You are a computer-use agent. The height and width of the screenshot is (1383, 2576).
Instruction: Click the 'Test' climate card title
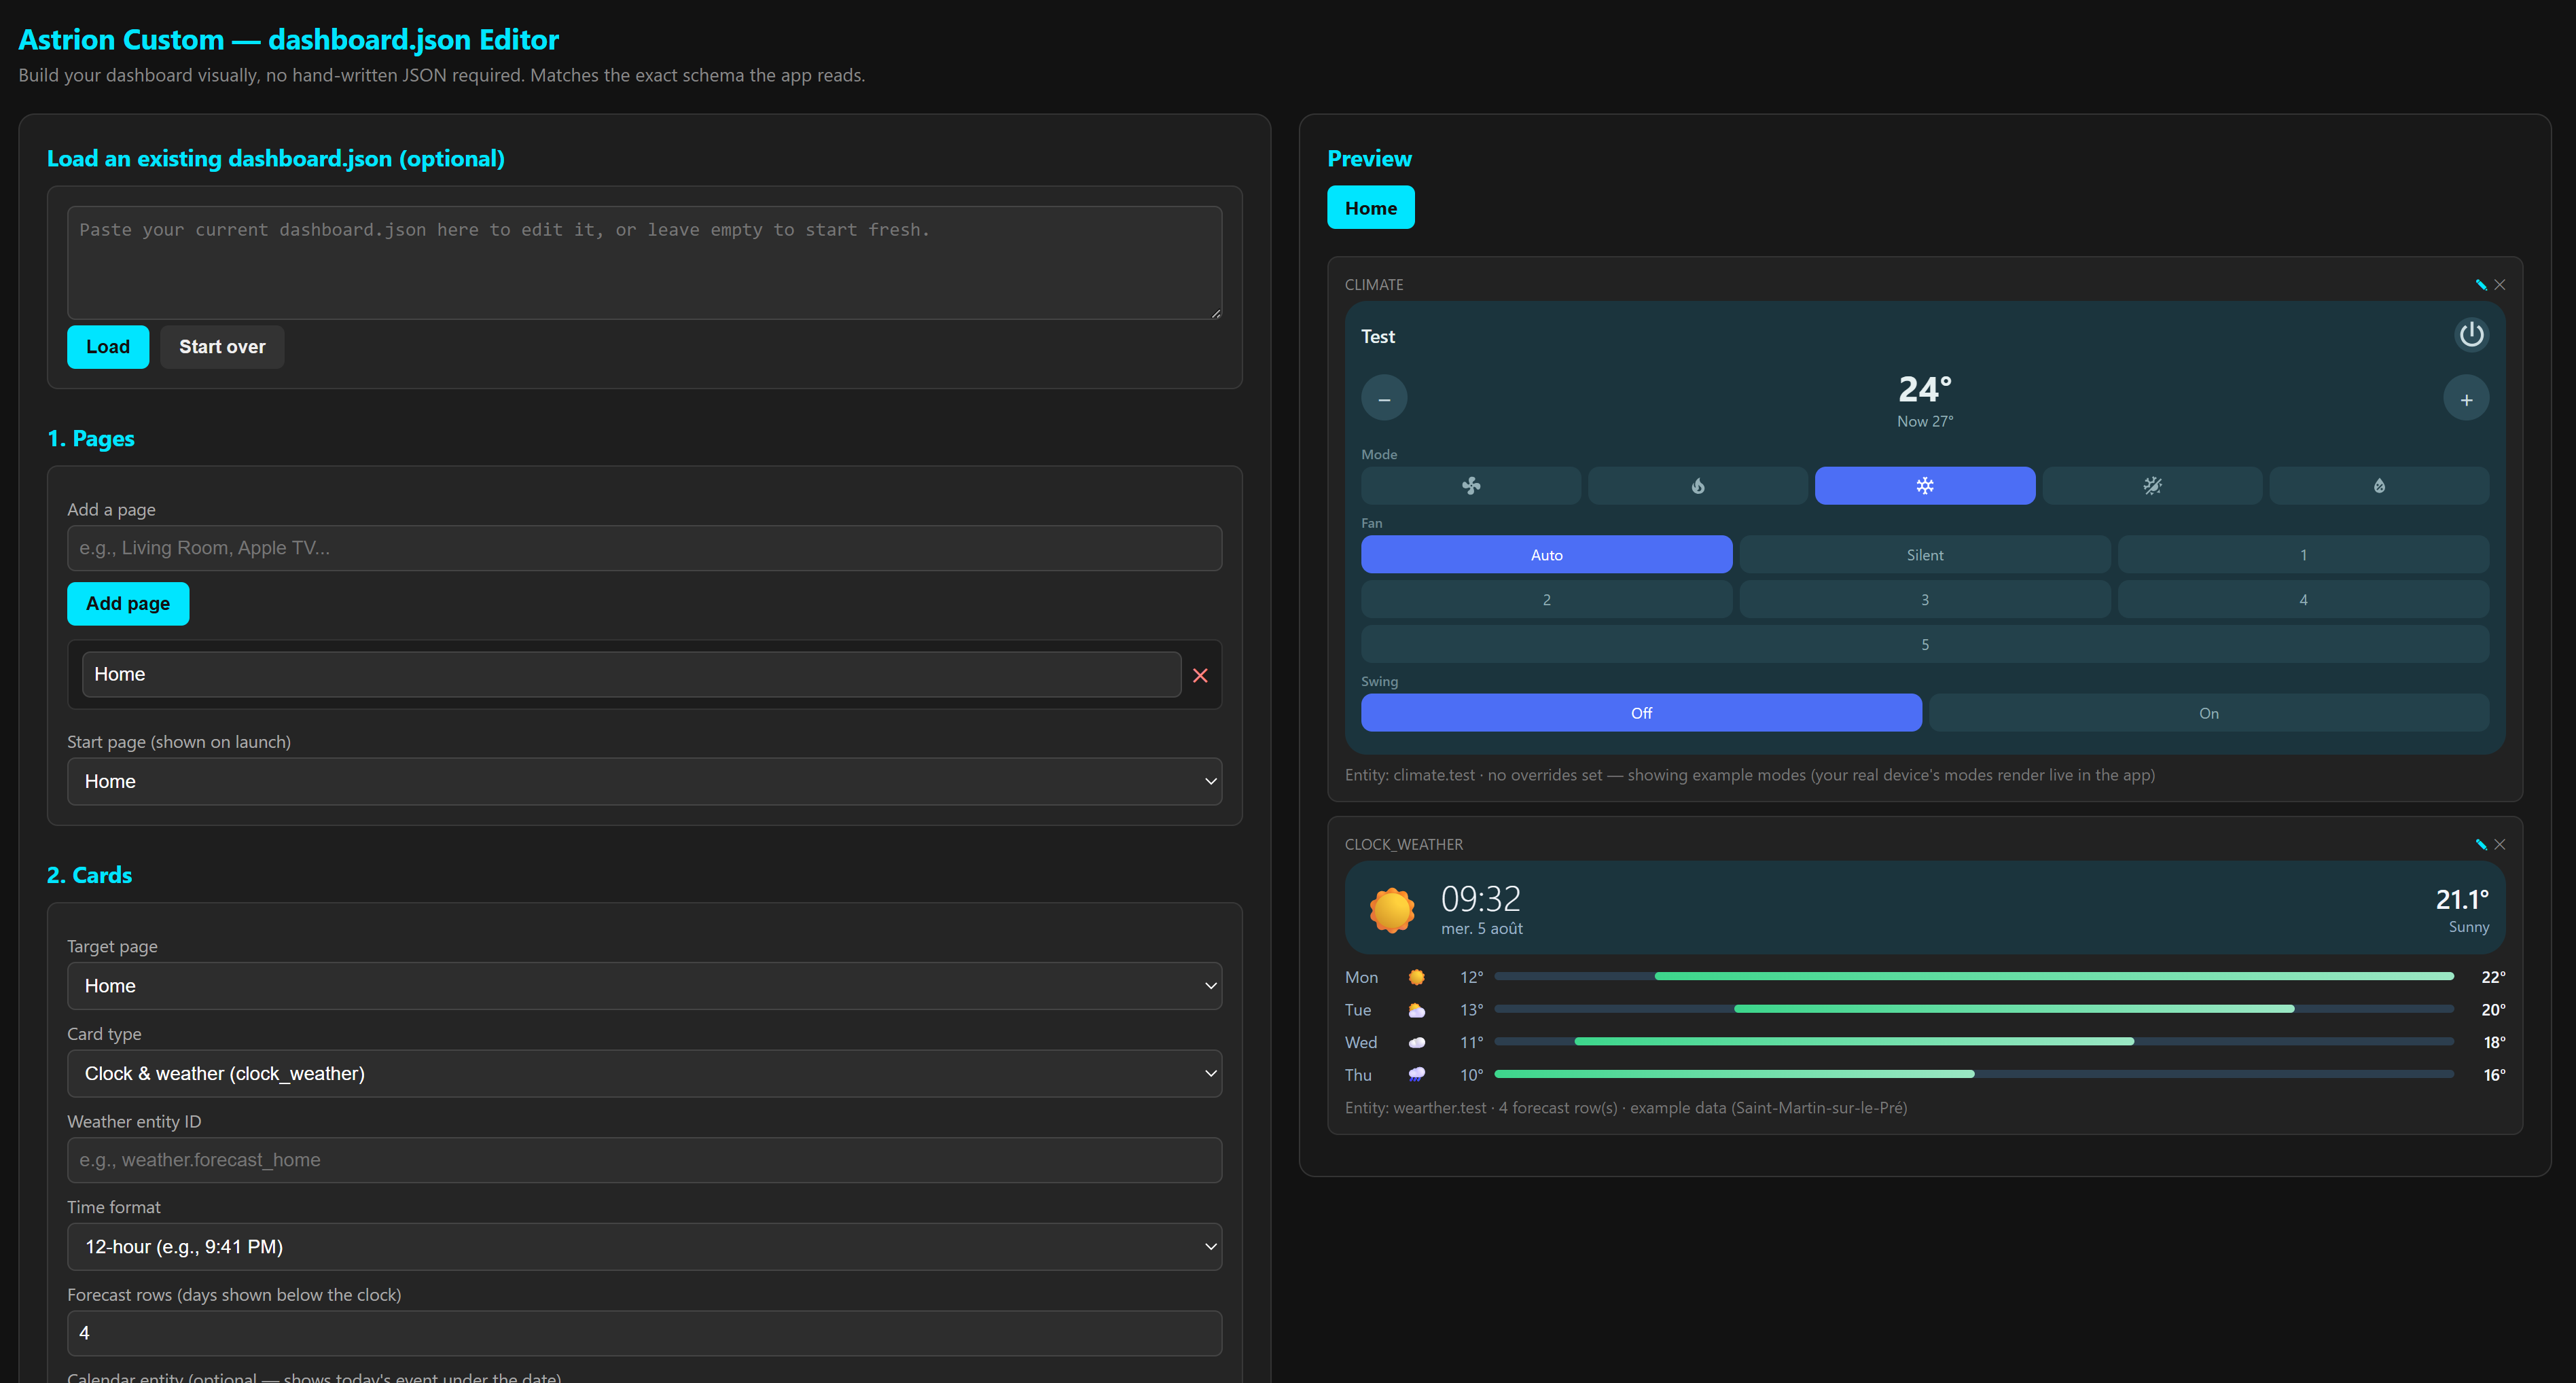(1377, 337)
